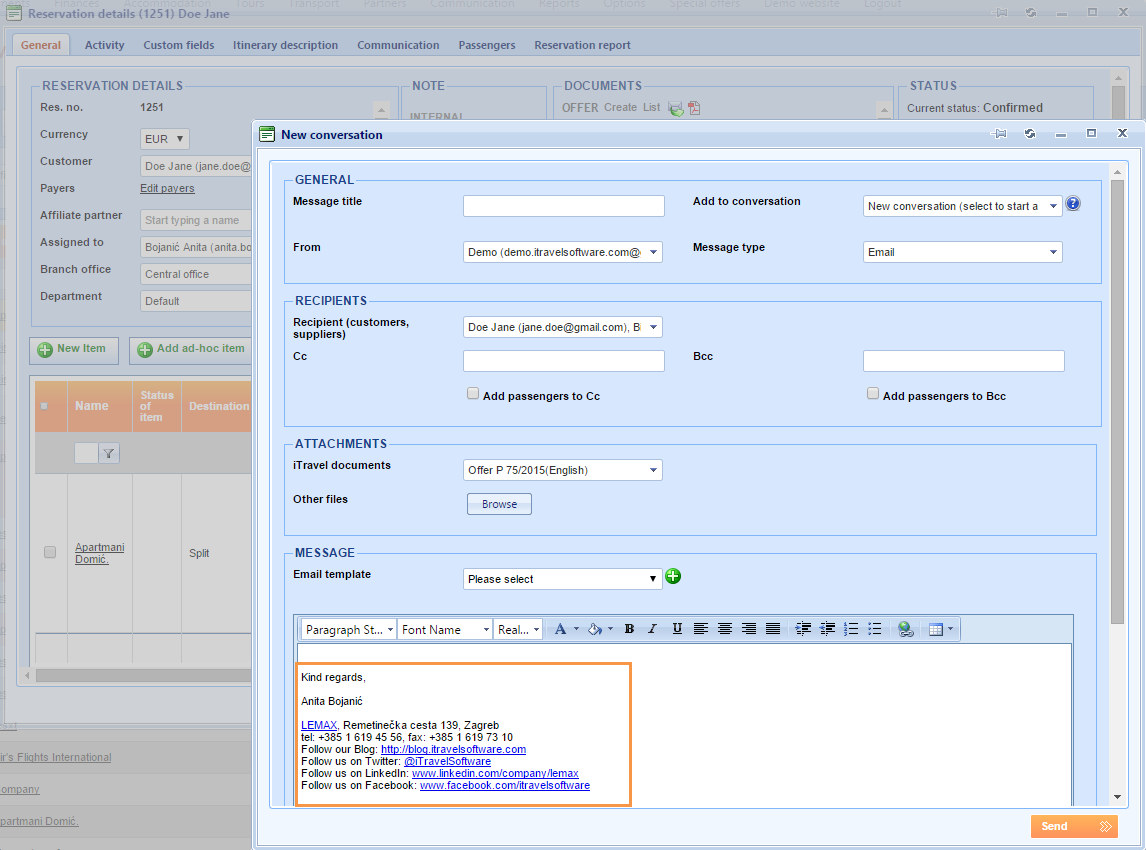Open the Reservation report tab
The height and width of the screenshot is (850, 1146).
click(583, 45)
